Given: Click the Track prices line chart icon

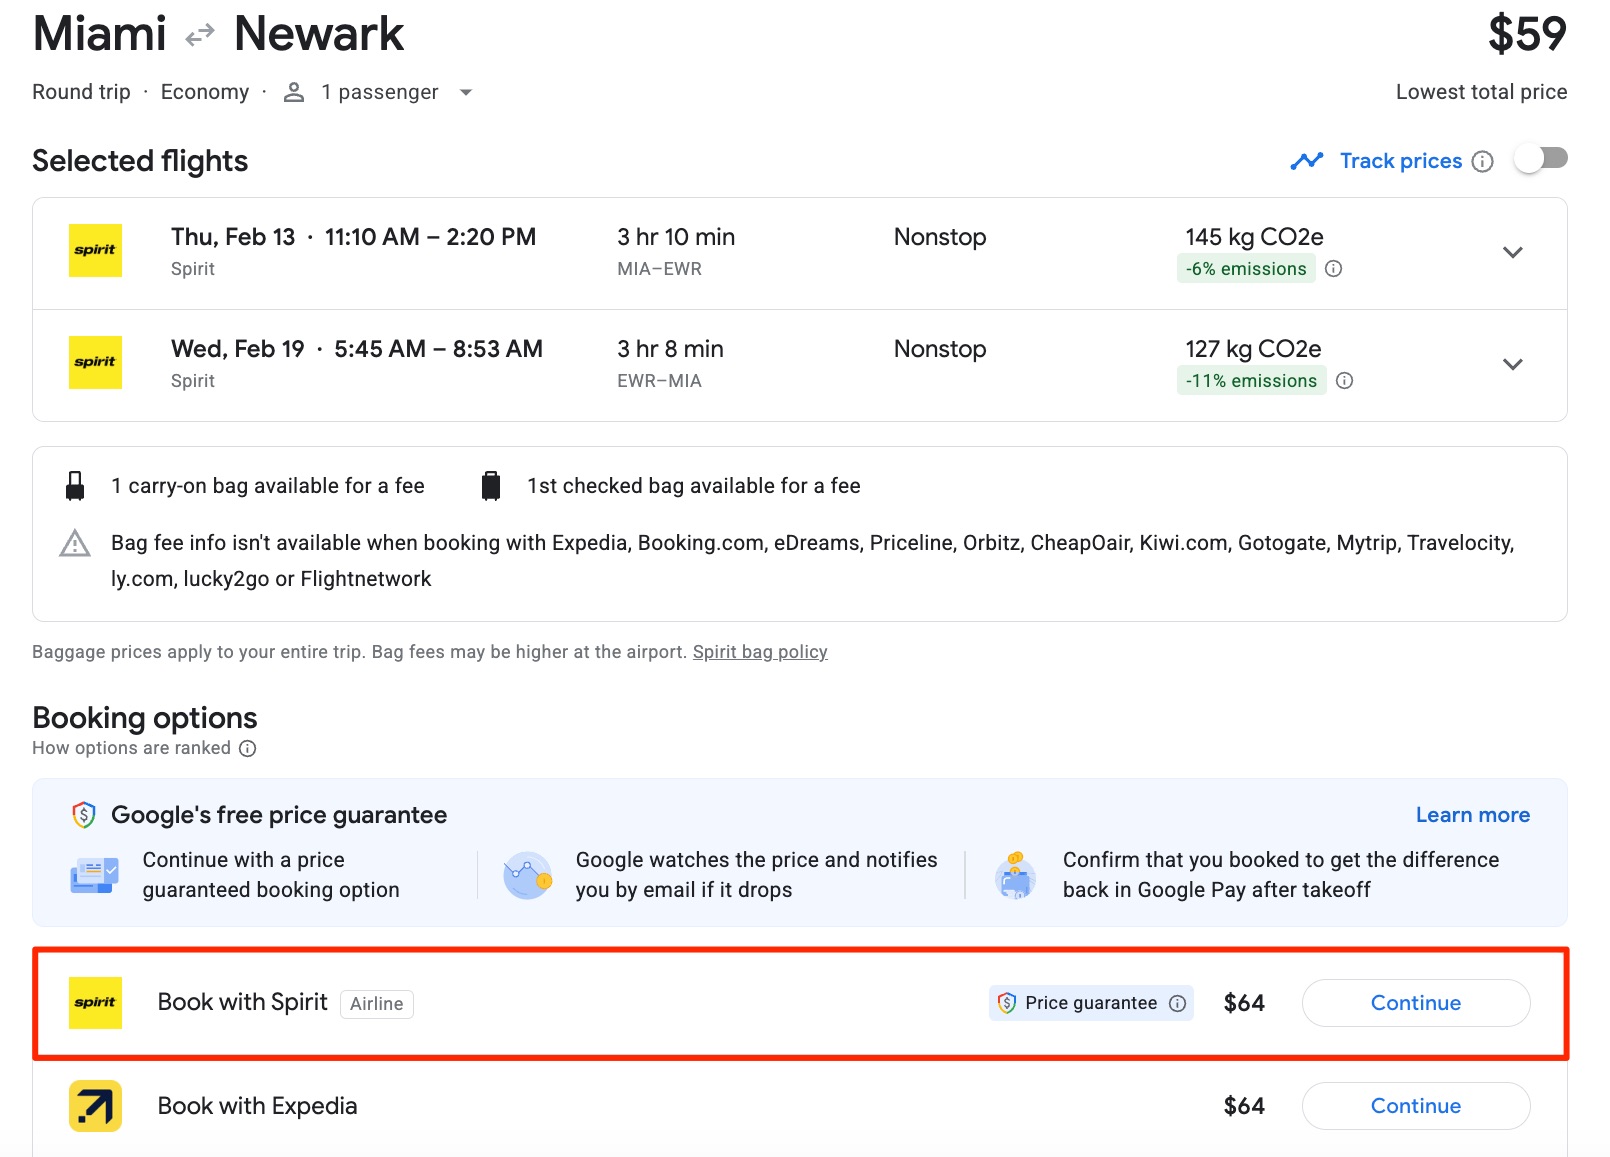Looking at the screenshot, I should (x=1307, y=160).
